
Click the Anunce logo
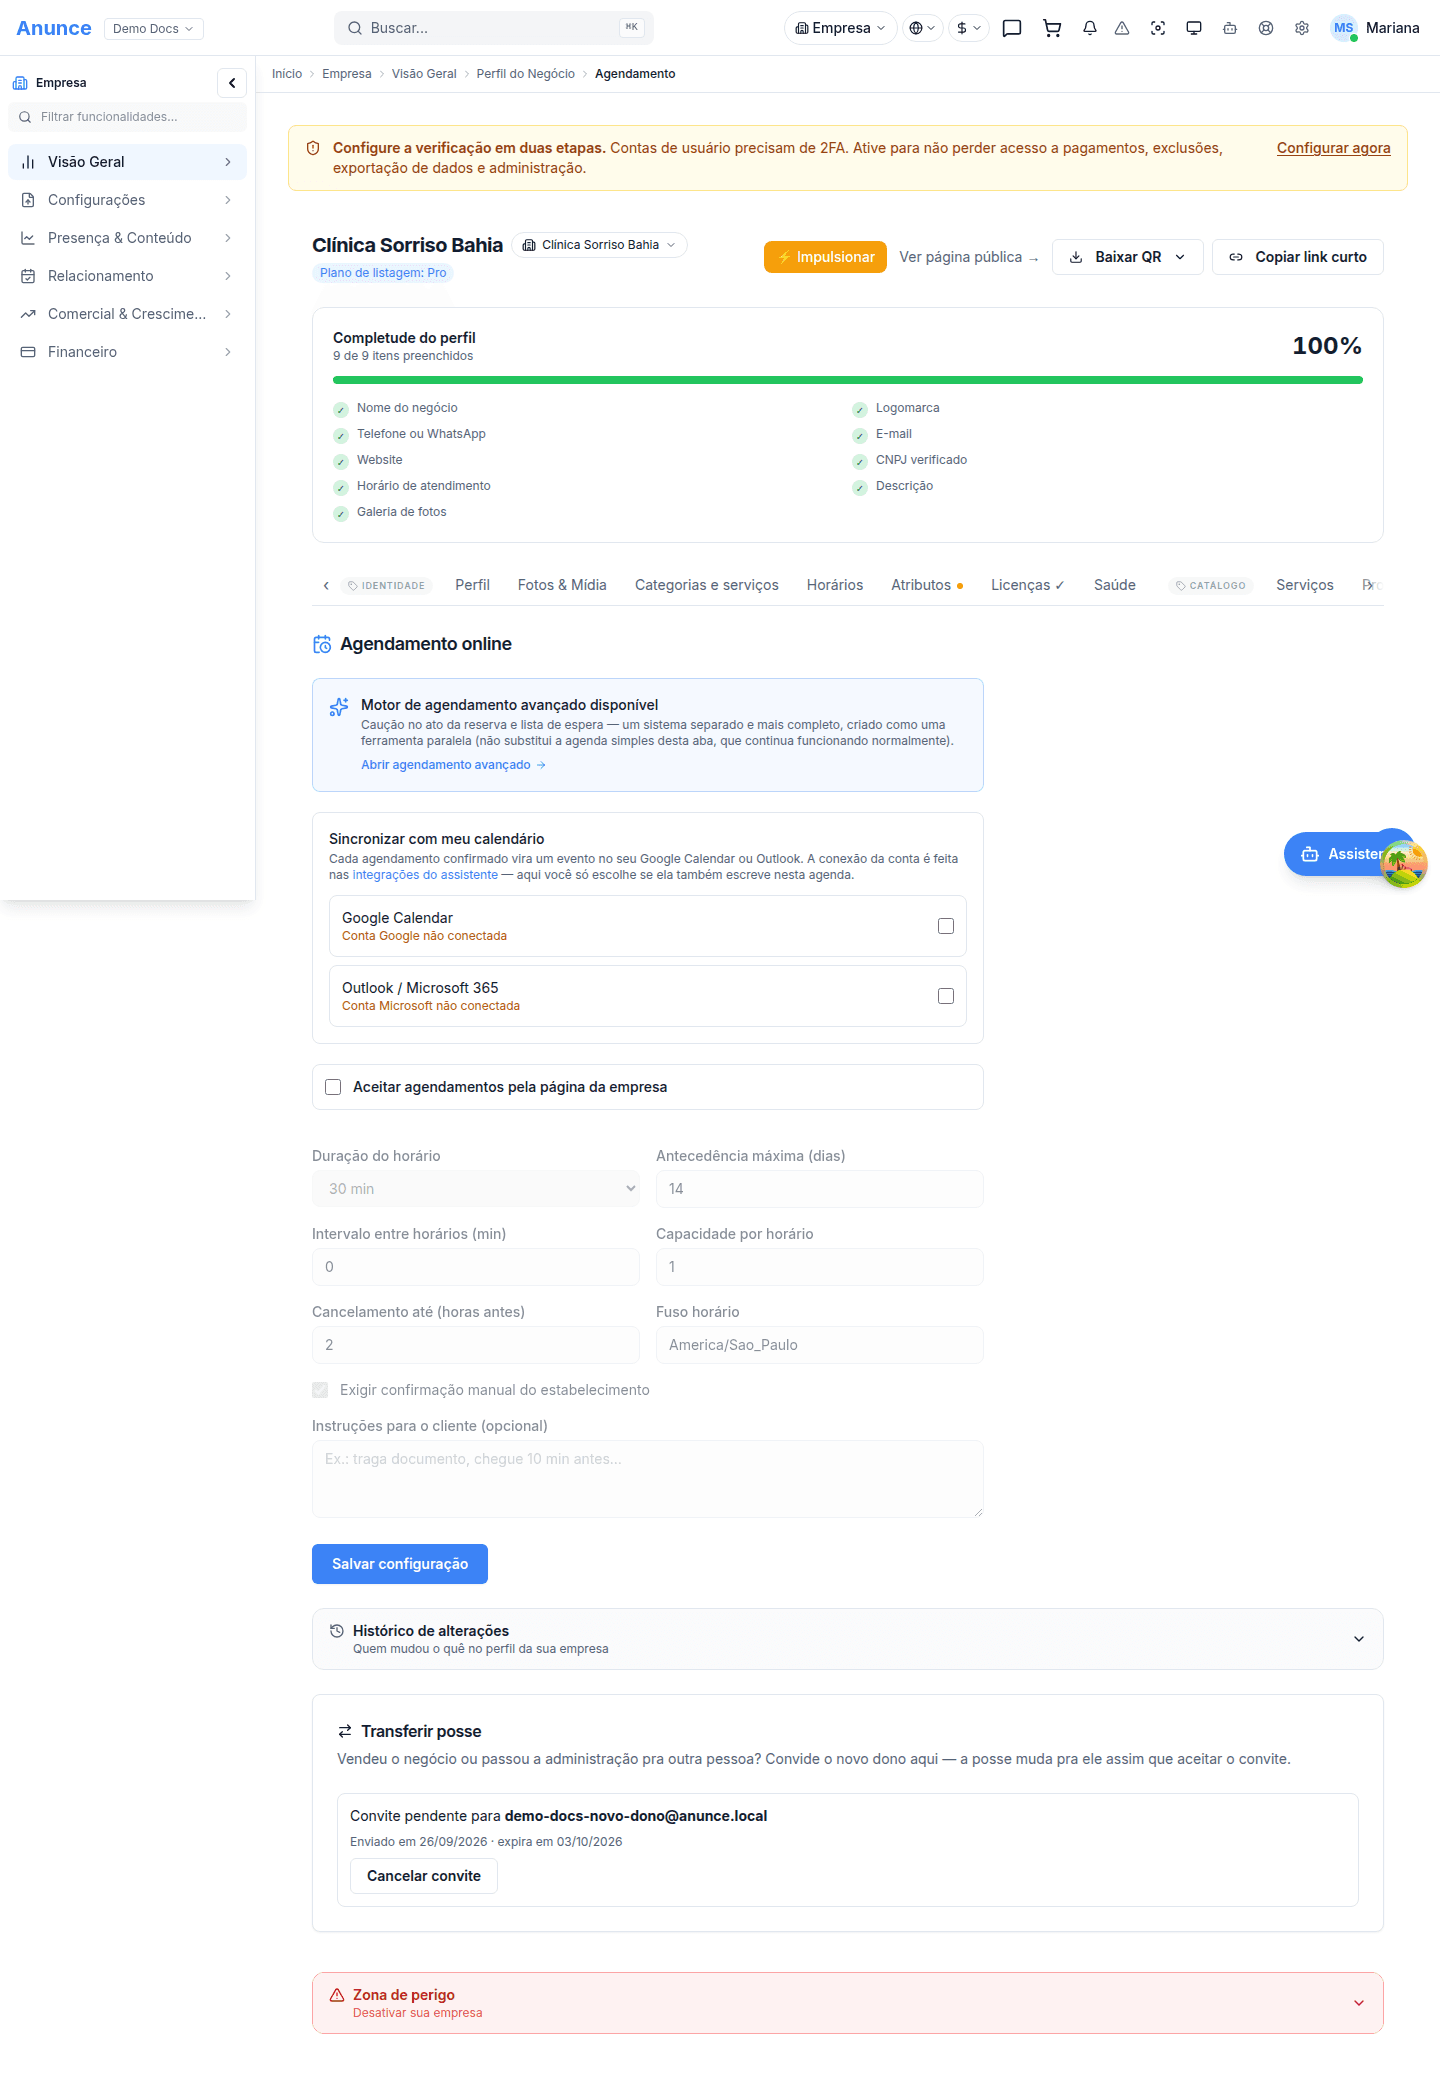click(54, 28)
